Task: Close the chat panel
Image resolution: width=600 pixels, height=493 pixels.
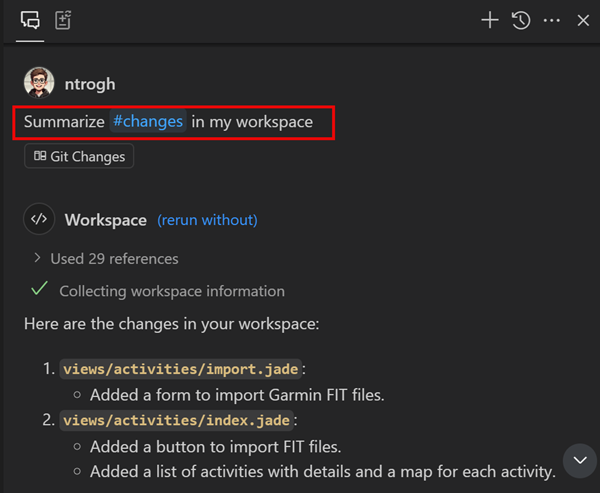Action: tap(583, 20)
